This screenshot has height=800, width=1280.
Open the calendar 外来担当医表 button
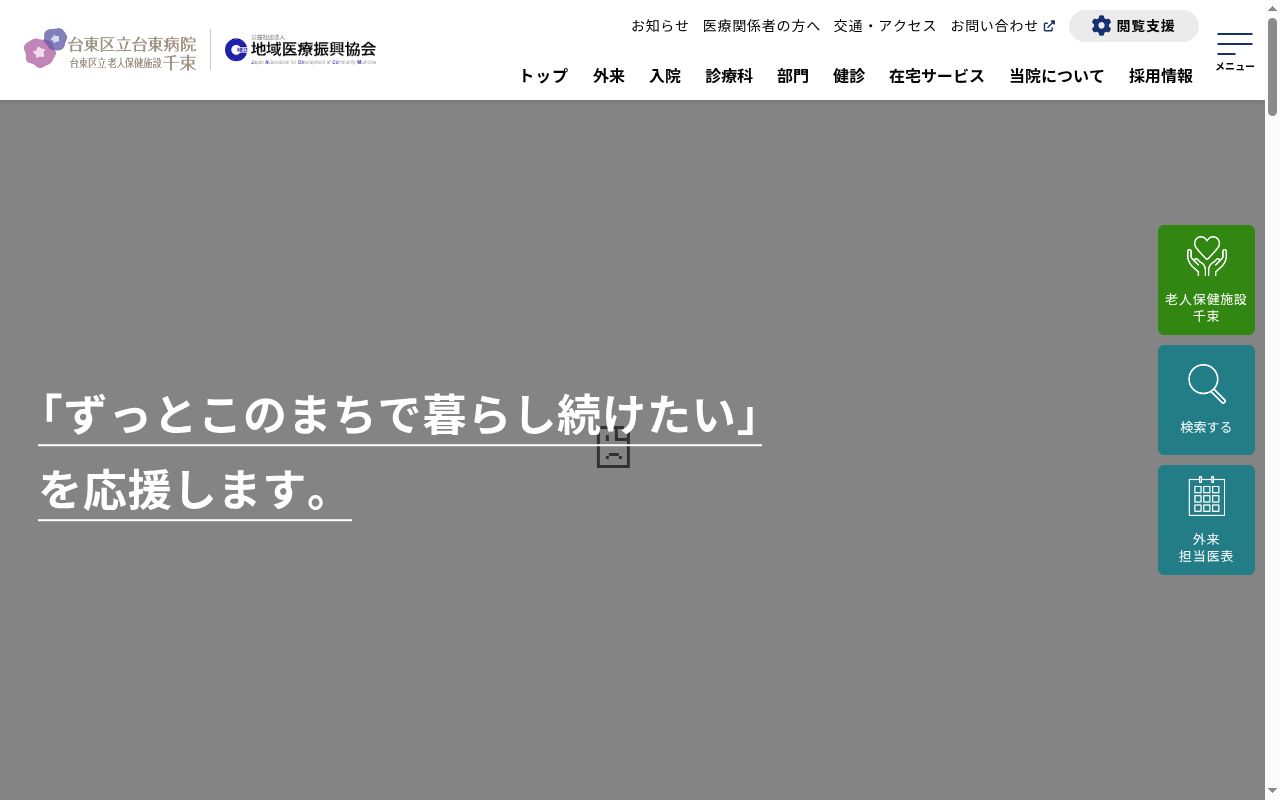pyautogui.click(x=1206, y=520)
